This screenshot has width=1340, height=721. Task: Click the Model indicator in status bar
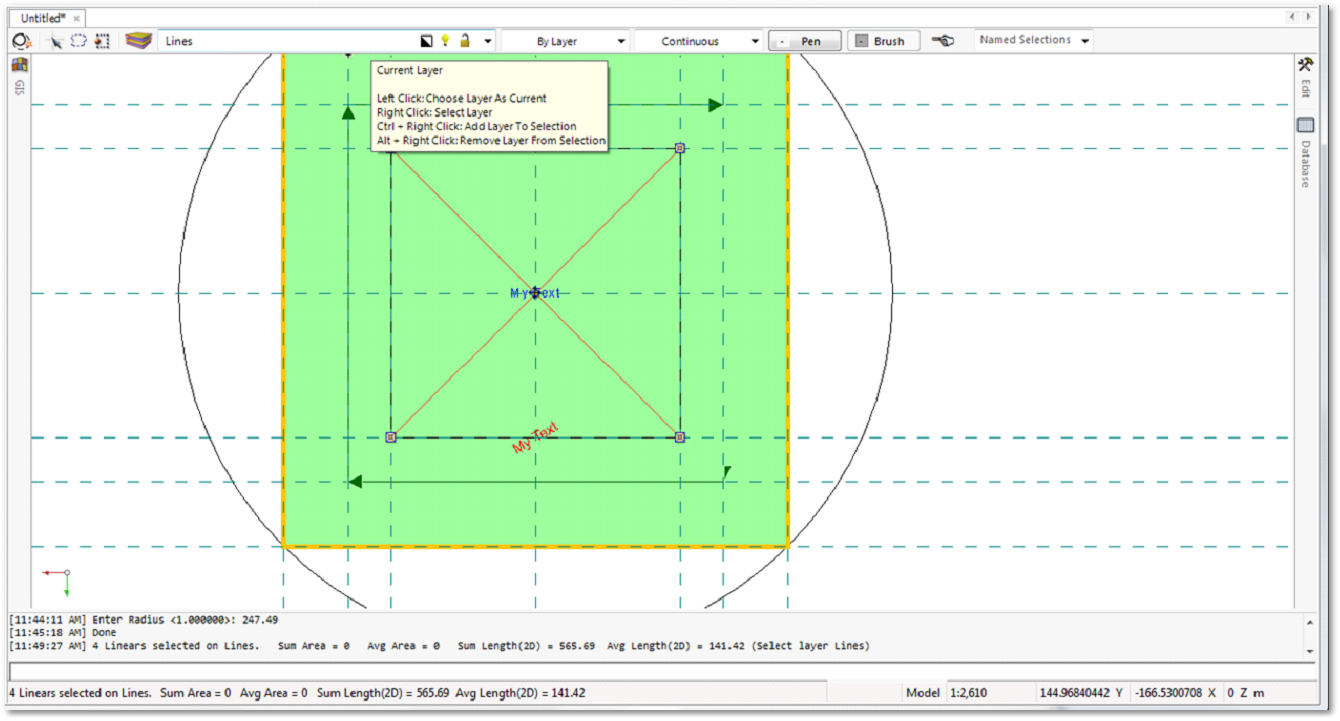pyautogui.click(x=923, y=693)
